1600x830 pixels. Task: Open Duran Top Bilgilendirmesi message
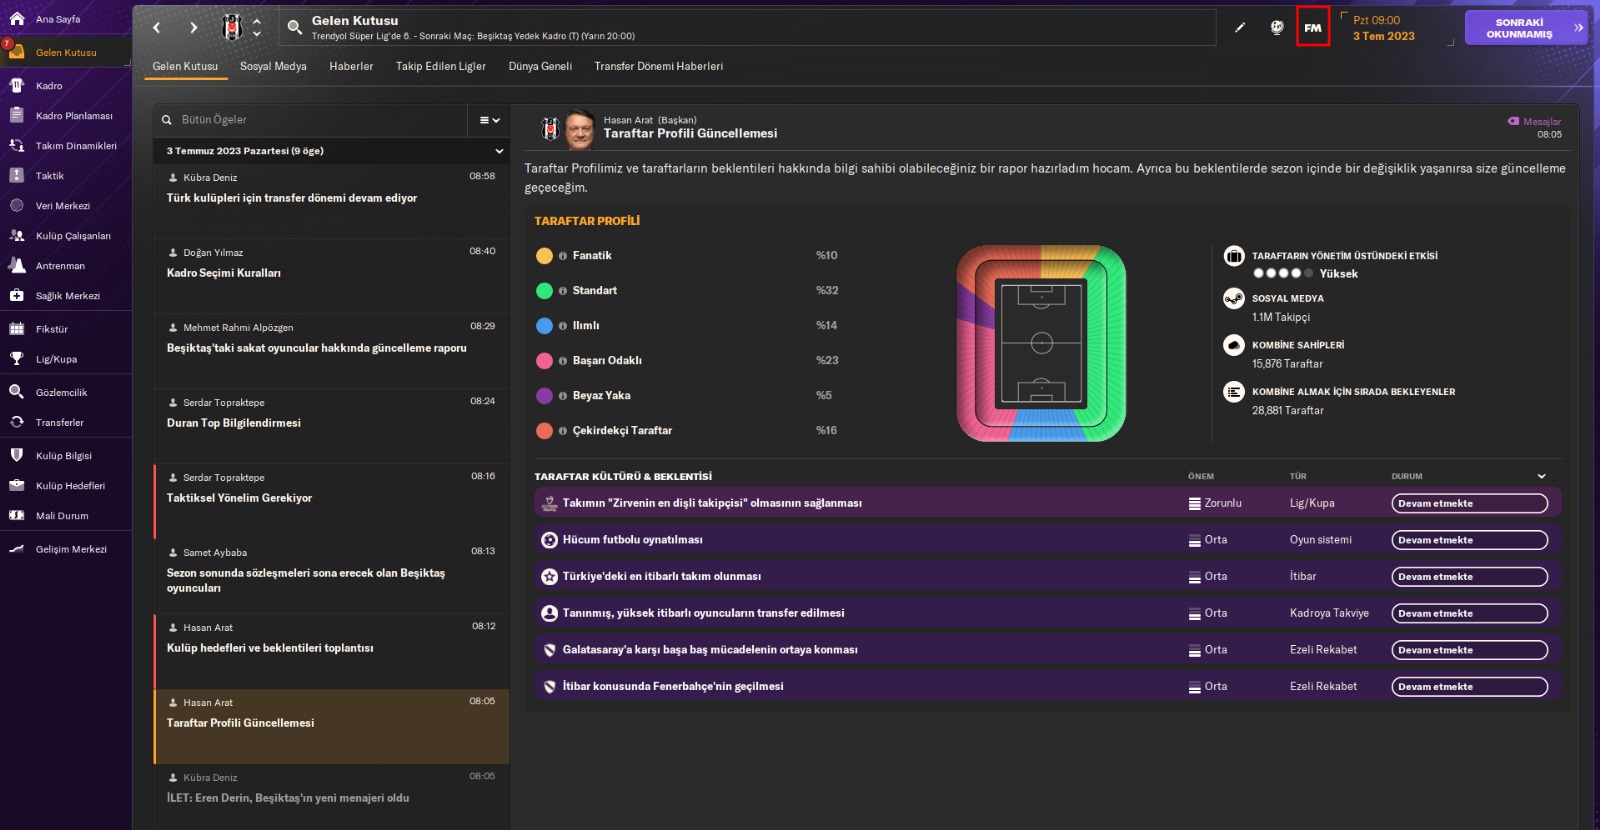click(331, 425)
